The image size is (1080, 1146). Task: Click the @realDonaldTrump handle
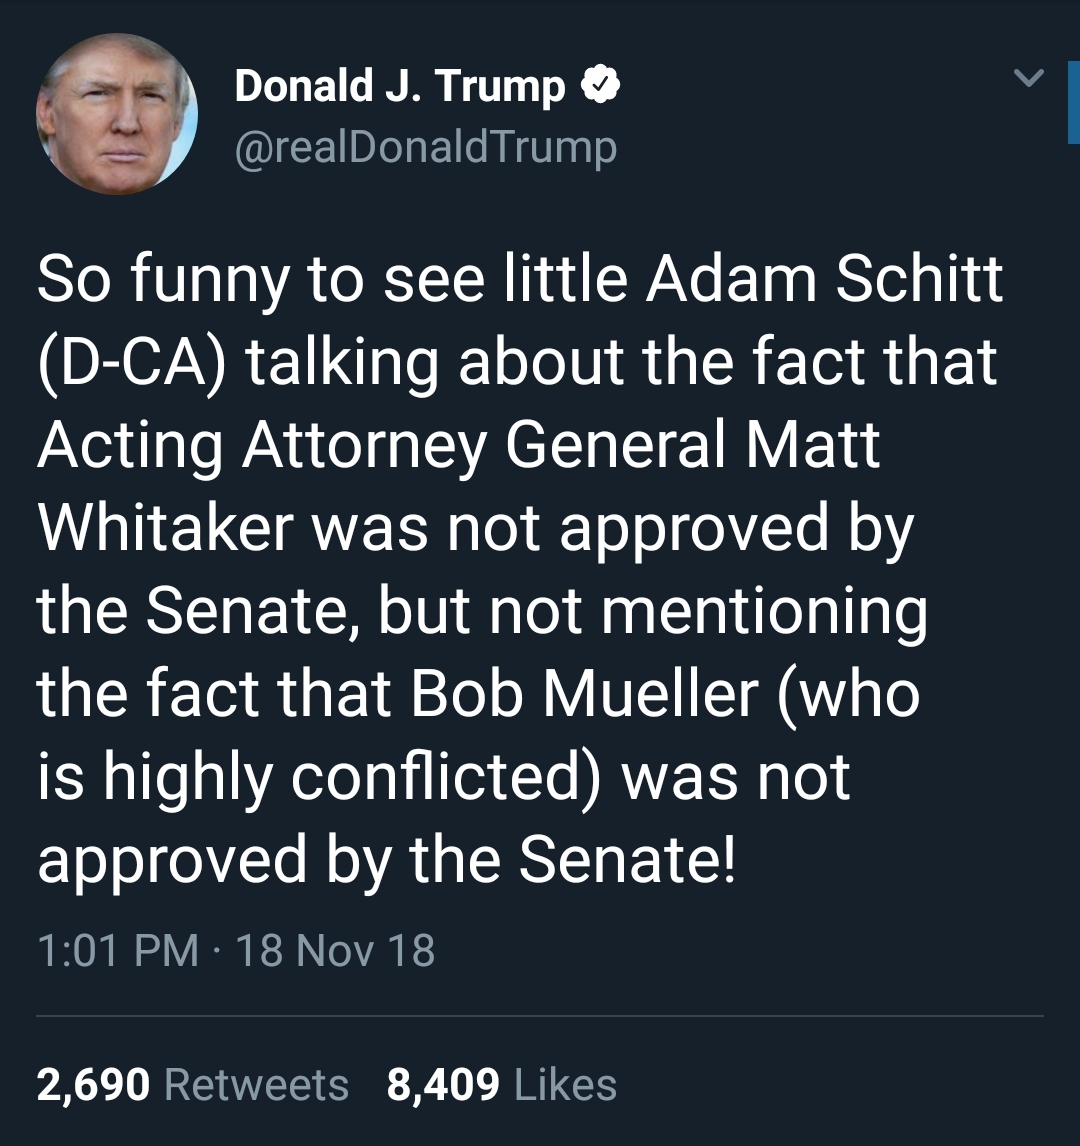click(x=425, y=148)
